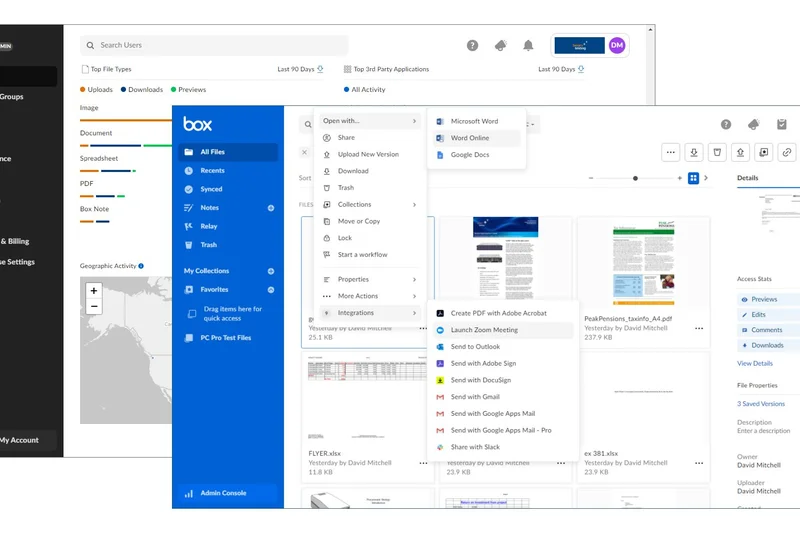Screen dimensions: 800x533
Task: Click the thumbnail size slider handle
Action: pos(635,178)
